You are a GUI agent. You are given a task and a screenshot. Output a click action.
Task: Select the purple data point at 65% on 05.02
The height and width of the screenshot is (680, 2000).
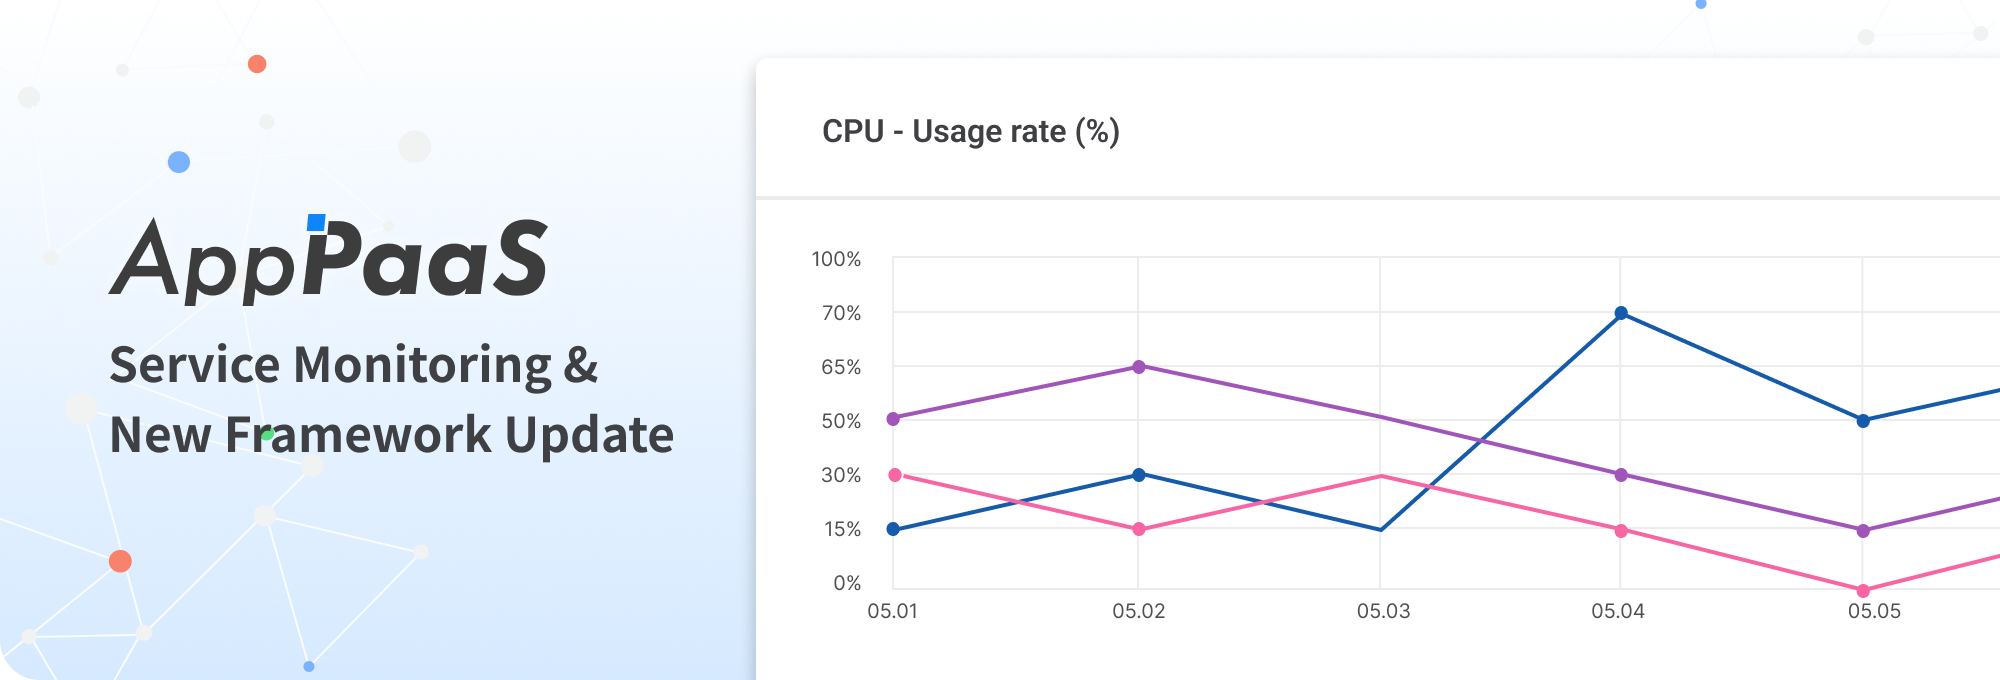click(x=1138, y=367)
